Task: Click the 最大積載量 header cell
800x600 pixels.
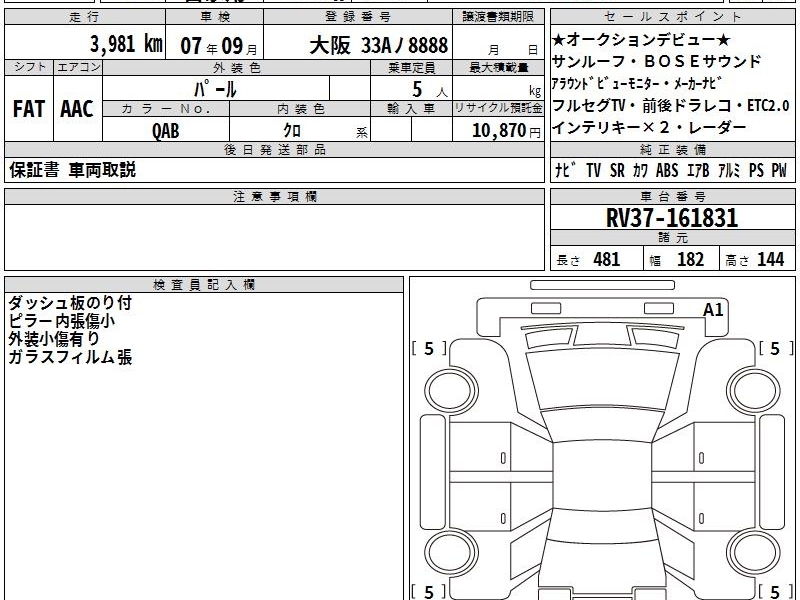Action: tap(498, 68)
